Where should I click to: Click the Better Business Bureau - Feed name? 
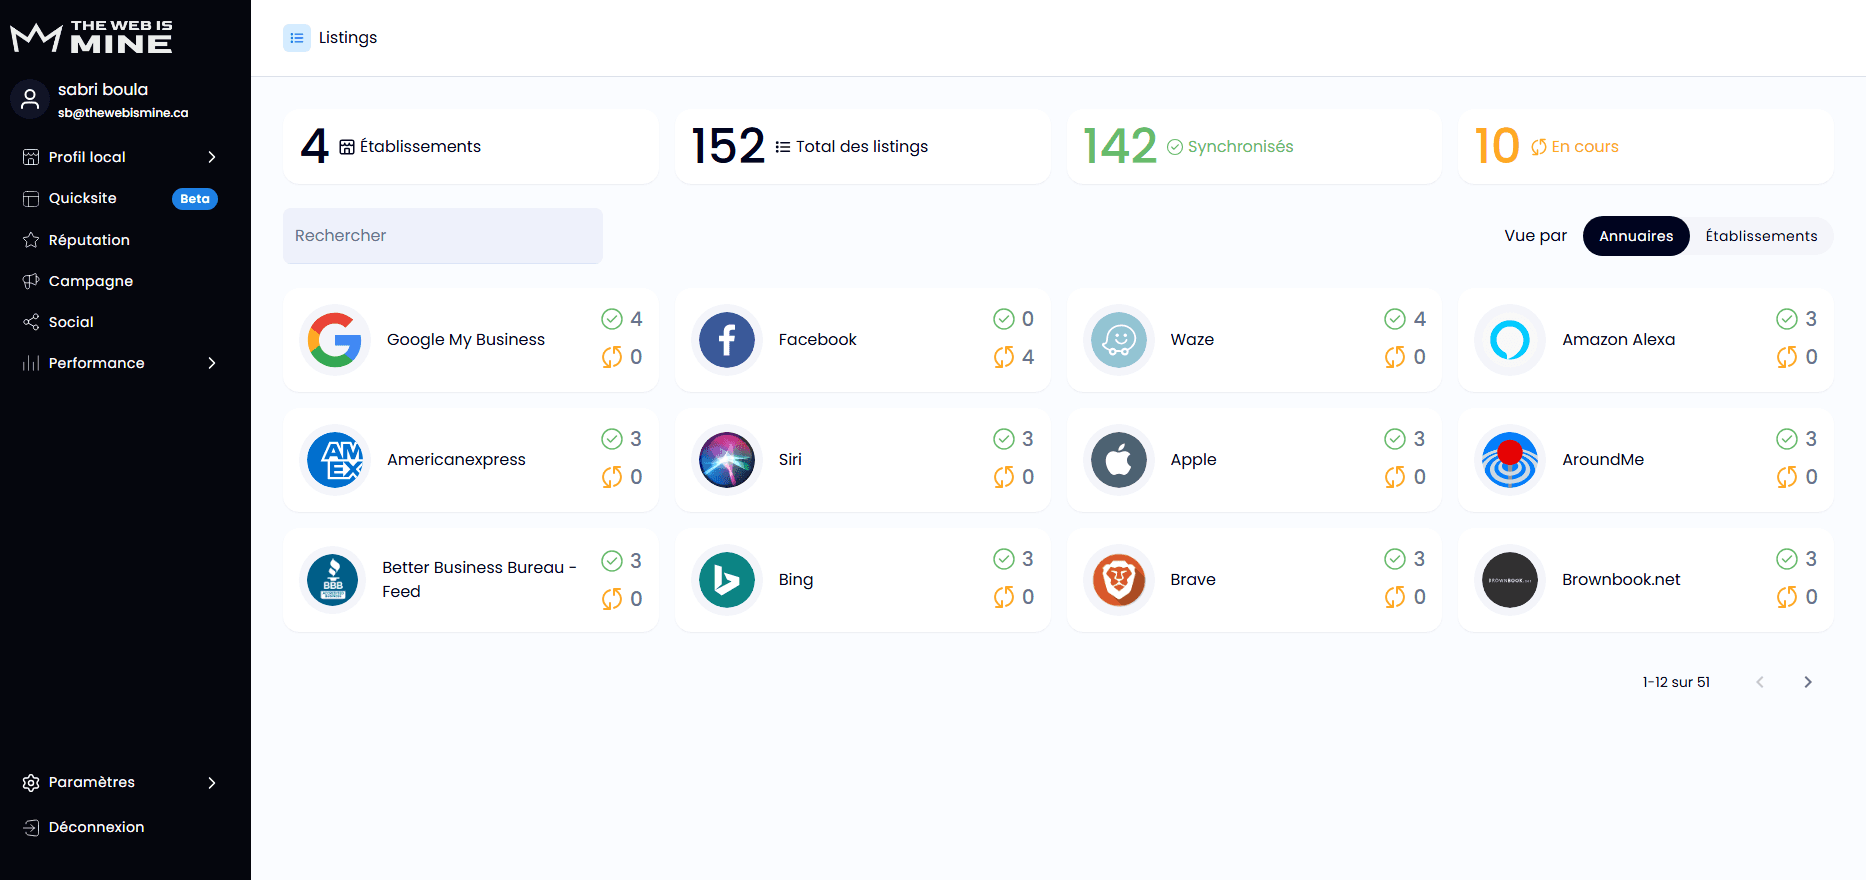479,580
